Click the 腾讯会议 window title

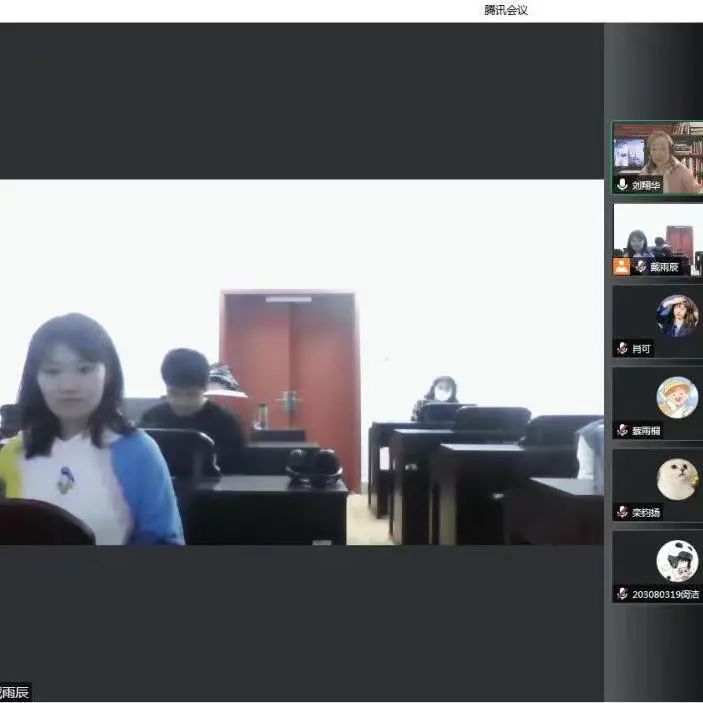(505, 10)
